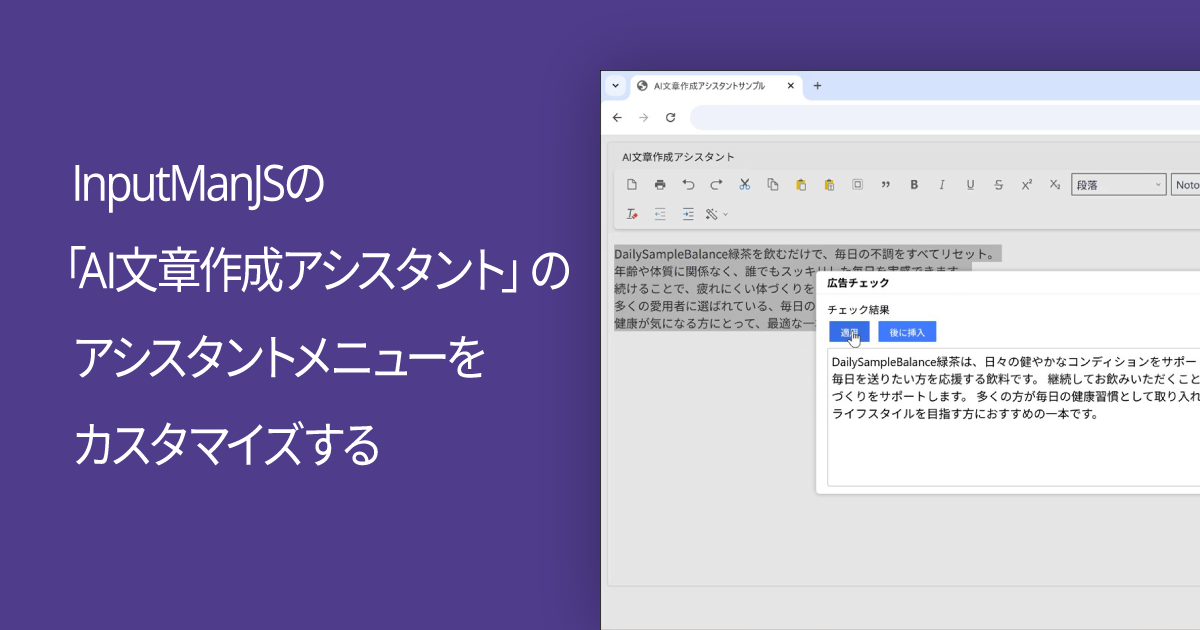
Task: Redo the last edit with the Redo arrow
Action: (716, 185)
